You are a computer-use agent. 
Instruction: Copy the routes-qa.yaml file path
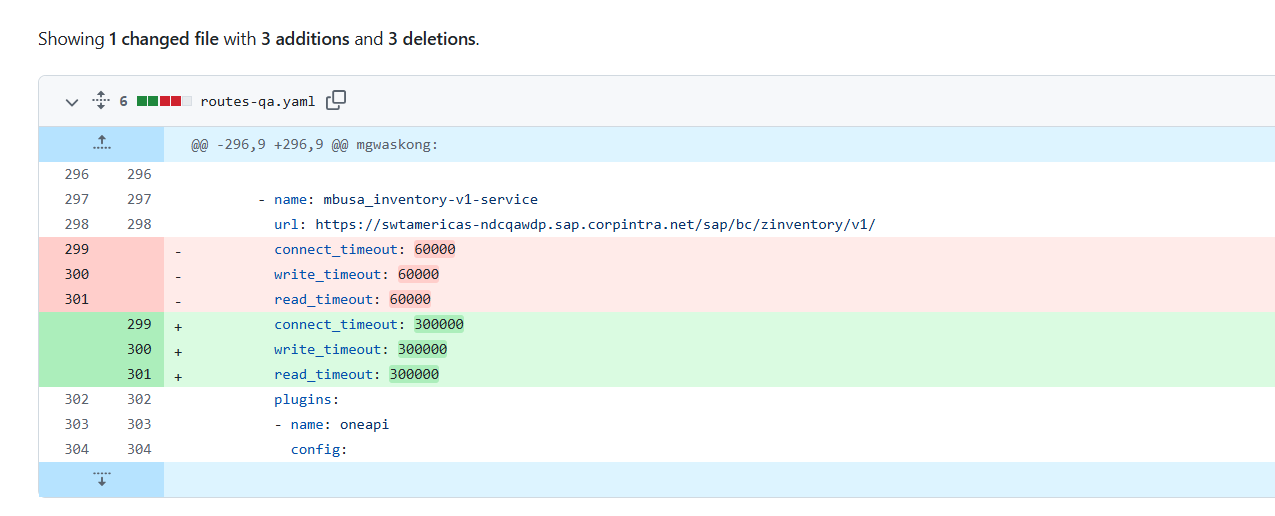click(x=337, y=100)
